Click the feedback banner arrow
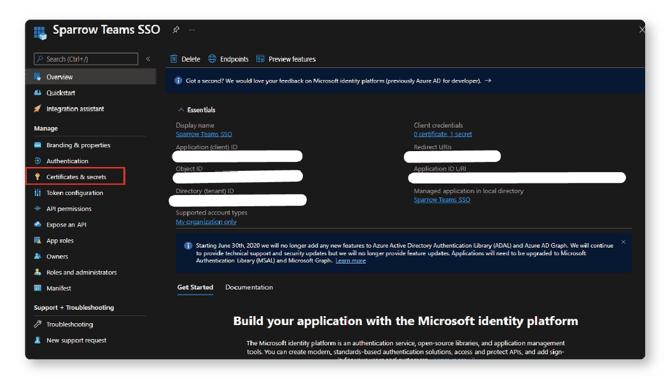Image resolution: width=670 pixels, height=379 pixels. tap(488, 80)
